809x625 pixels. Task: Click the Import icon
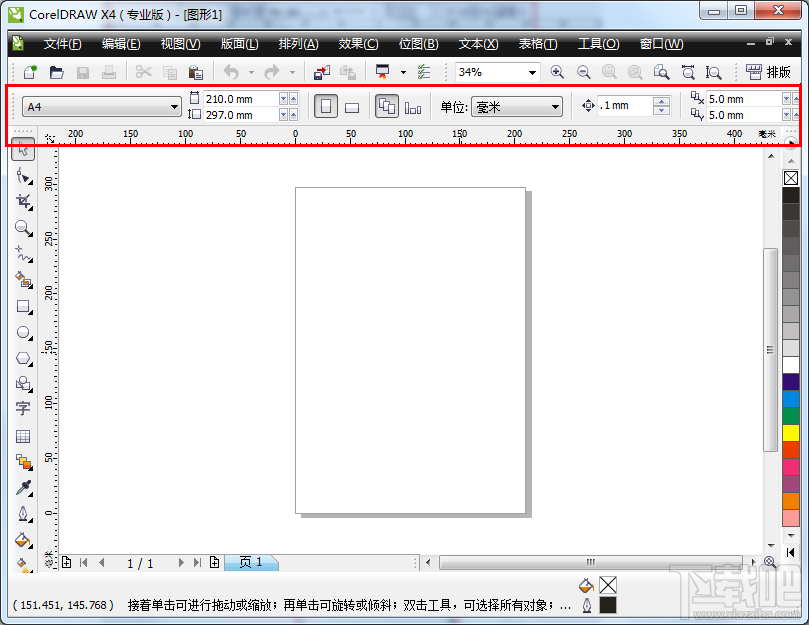click(322, 72)
